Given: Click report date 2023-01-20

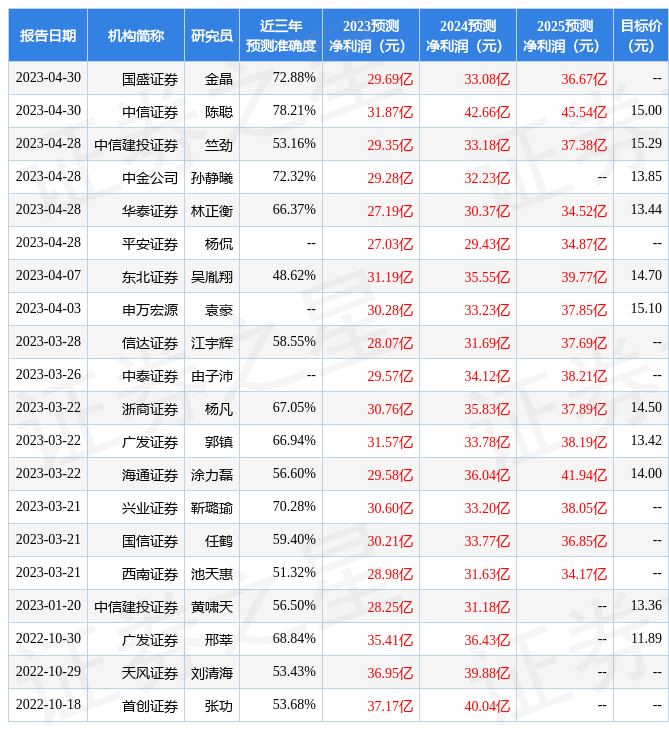Looking at the screenshot, I should pos(48,606).
